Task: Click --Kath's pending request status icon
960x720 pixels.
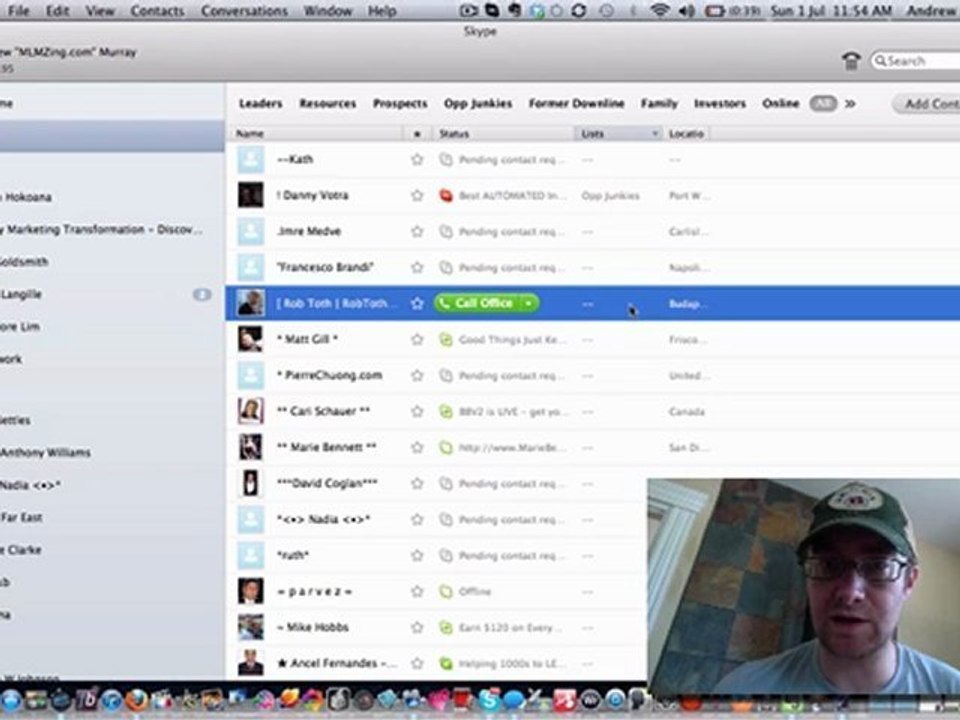Action: [x=446, y=160]
